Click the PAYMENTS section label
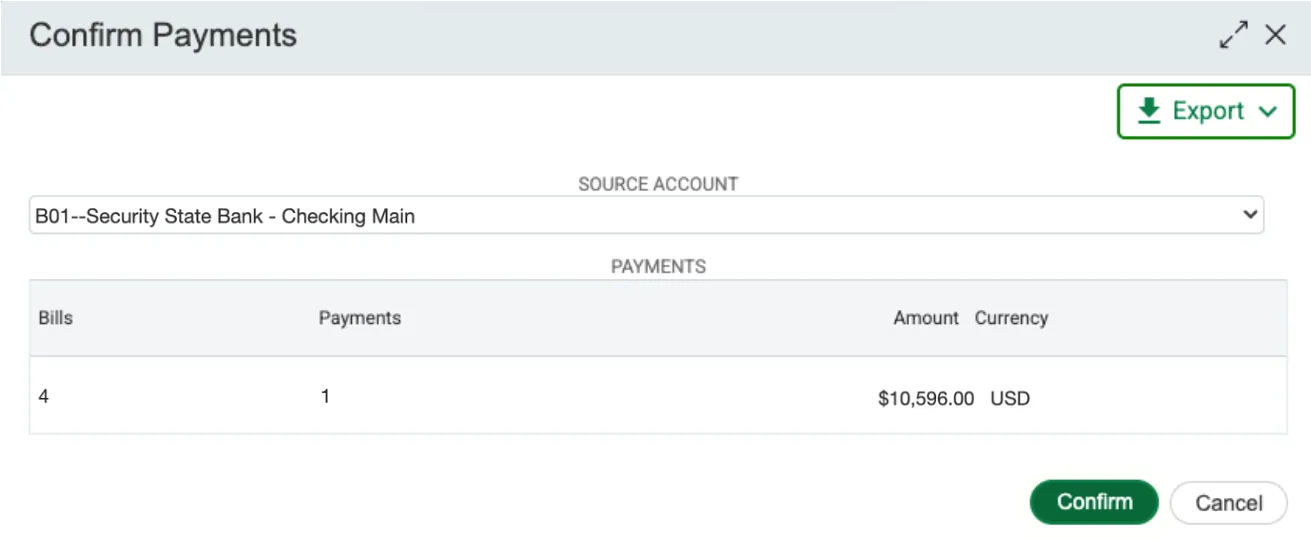The image size is (1311, 541). 658,266
